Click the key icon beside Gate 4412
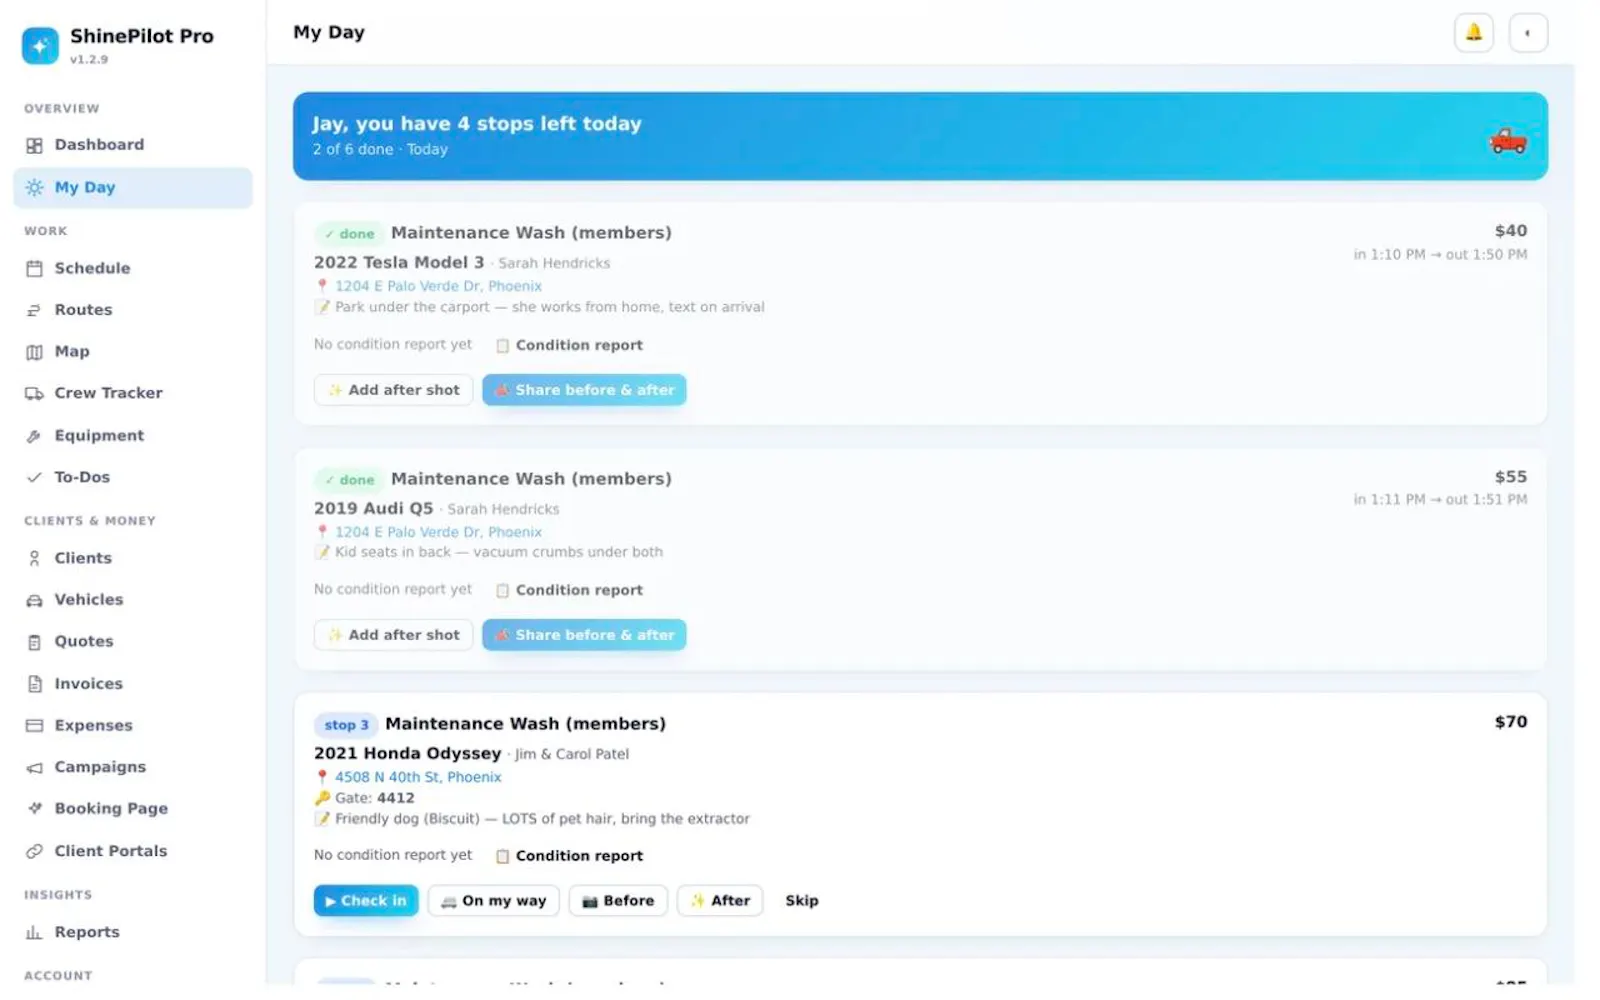 (322, 798)
